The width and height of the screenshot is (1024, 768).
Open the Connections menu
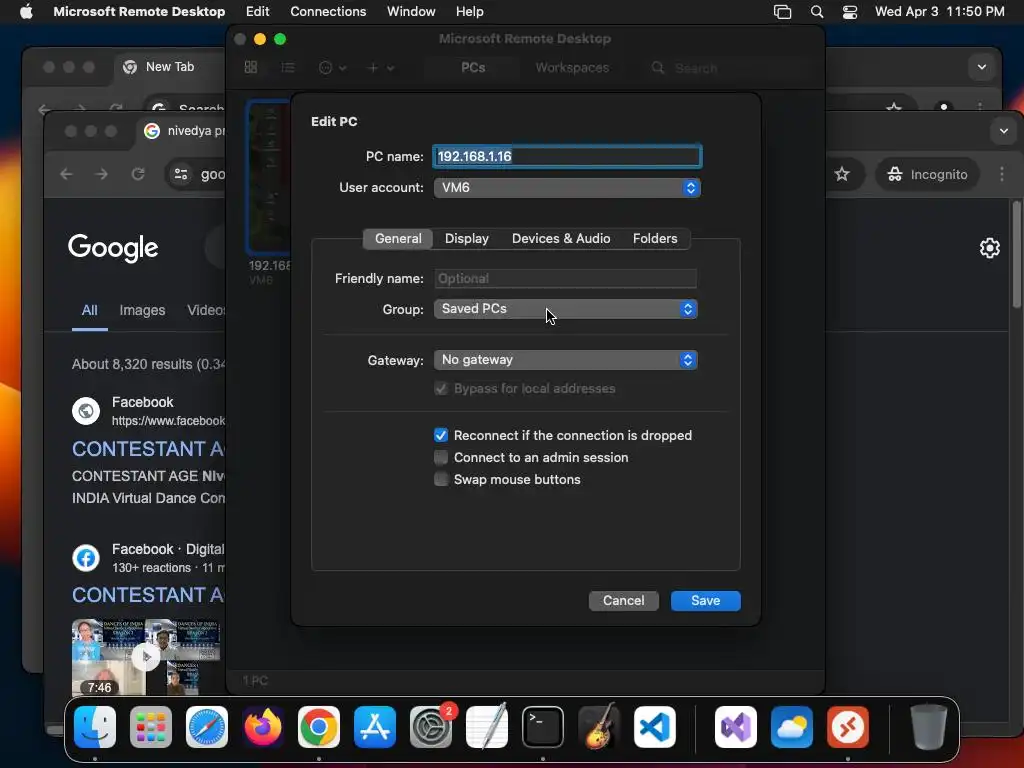328,11
